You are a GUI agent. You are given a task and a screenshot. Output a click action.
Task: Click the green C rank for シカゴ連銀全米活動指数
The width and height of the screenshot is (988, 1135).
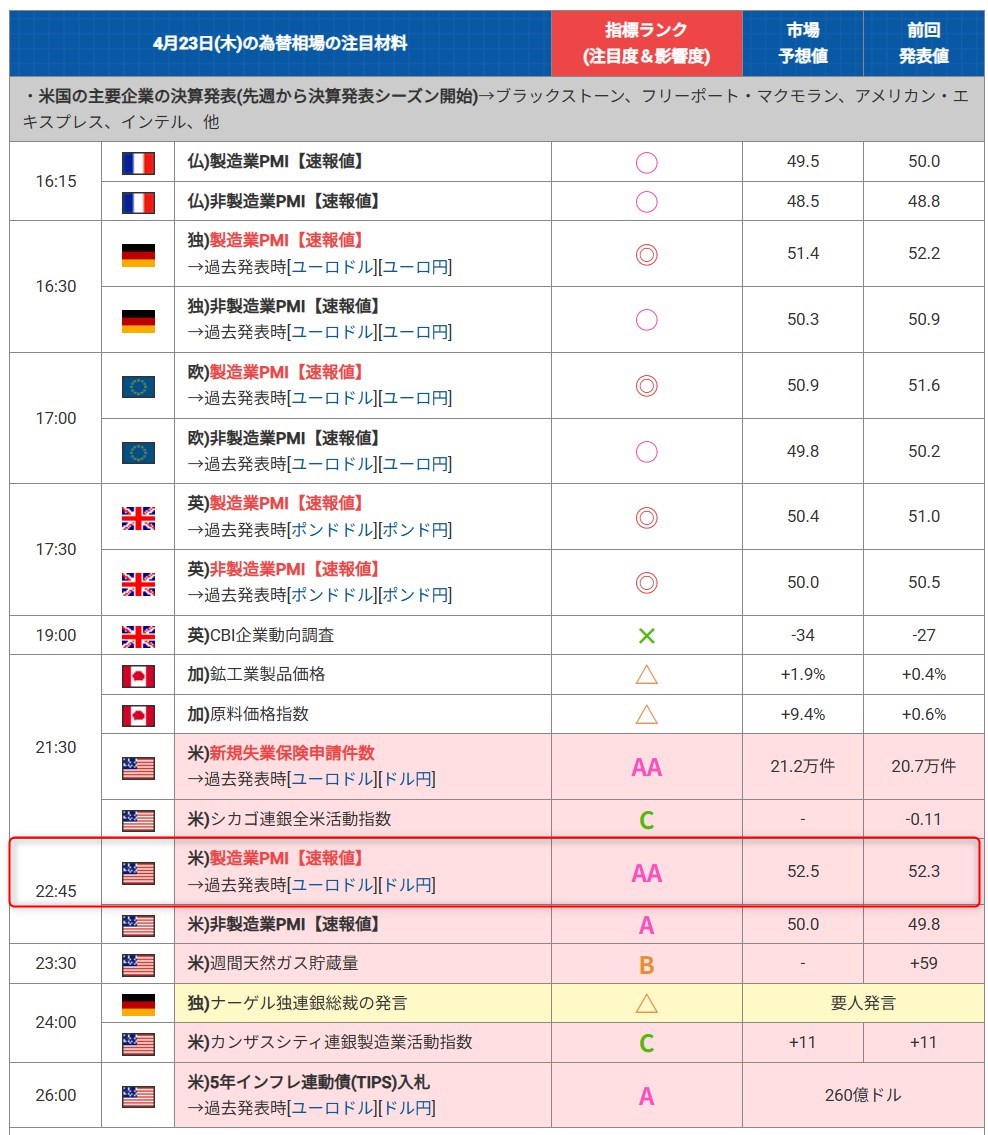(x=646, y=820)
